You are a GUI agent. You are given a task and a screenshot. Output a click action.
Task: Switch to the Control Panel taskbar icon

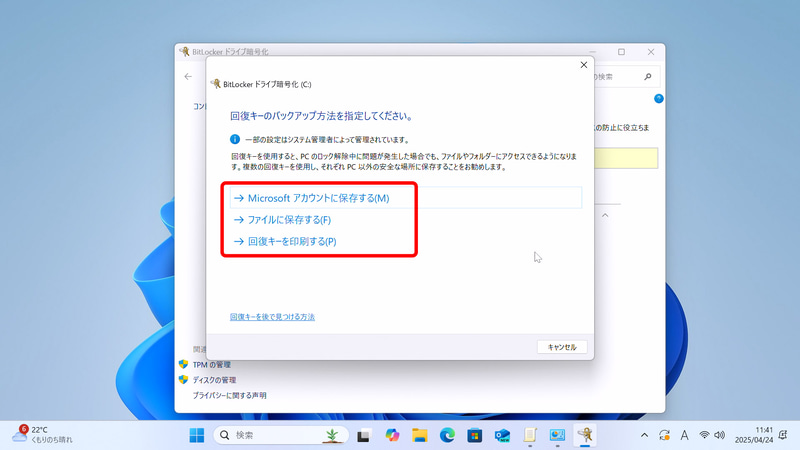pyautogui.click(x=557, y=435)
